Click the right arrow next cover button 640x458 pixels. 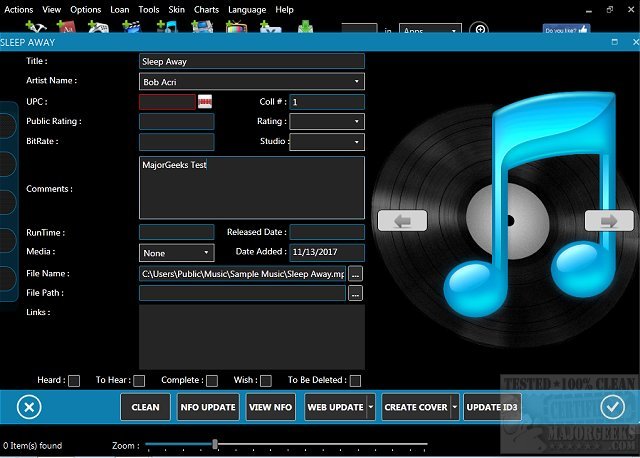(608, 221)
